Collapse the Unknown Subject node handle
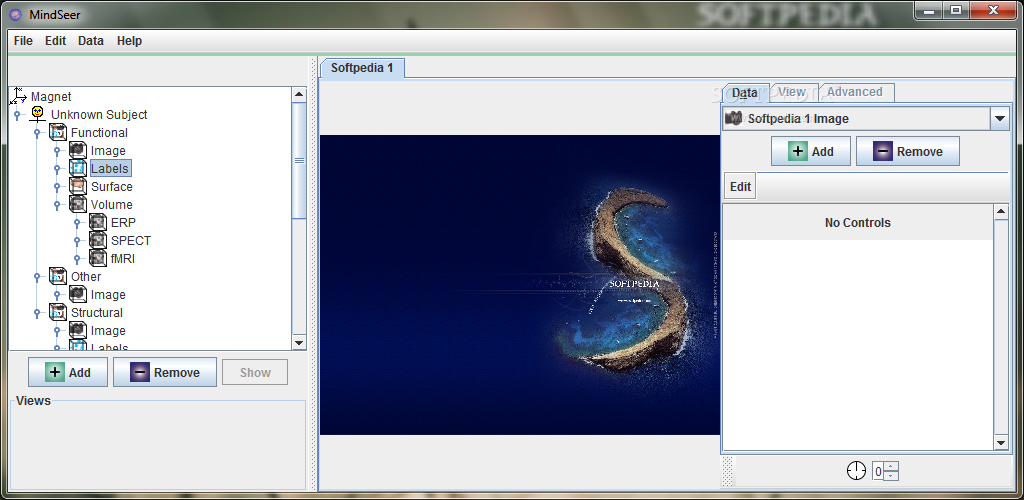The height and width of the screenshot is (500, 1024). click(x=17, y=115)
